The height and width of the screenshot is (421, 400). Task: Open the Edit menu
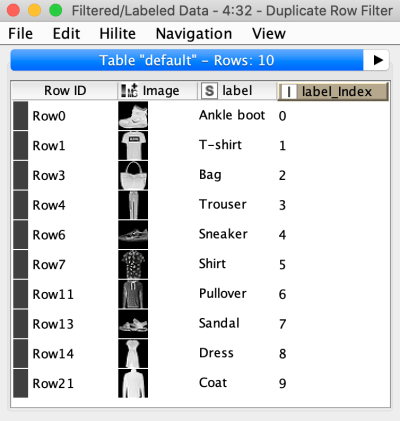click(x=66, y=33)
